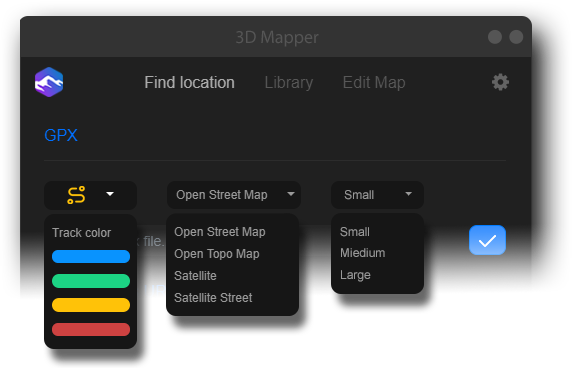Open the Library tab
Screen dimensions: 573x368
(x=289, y=83)
